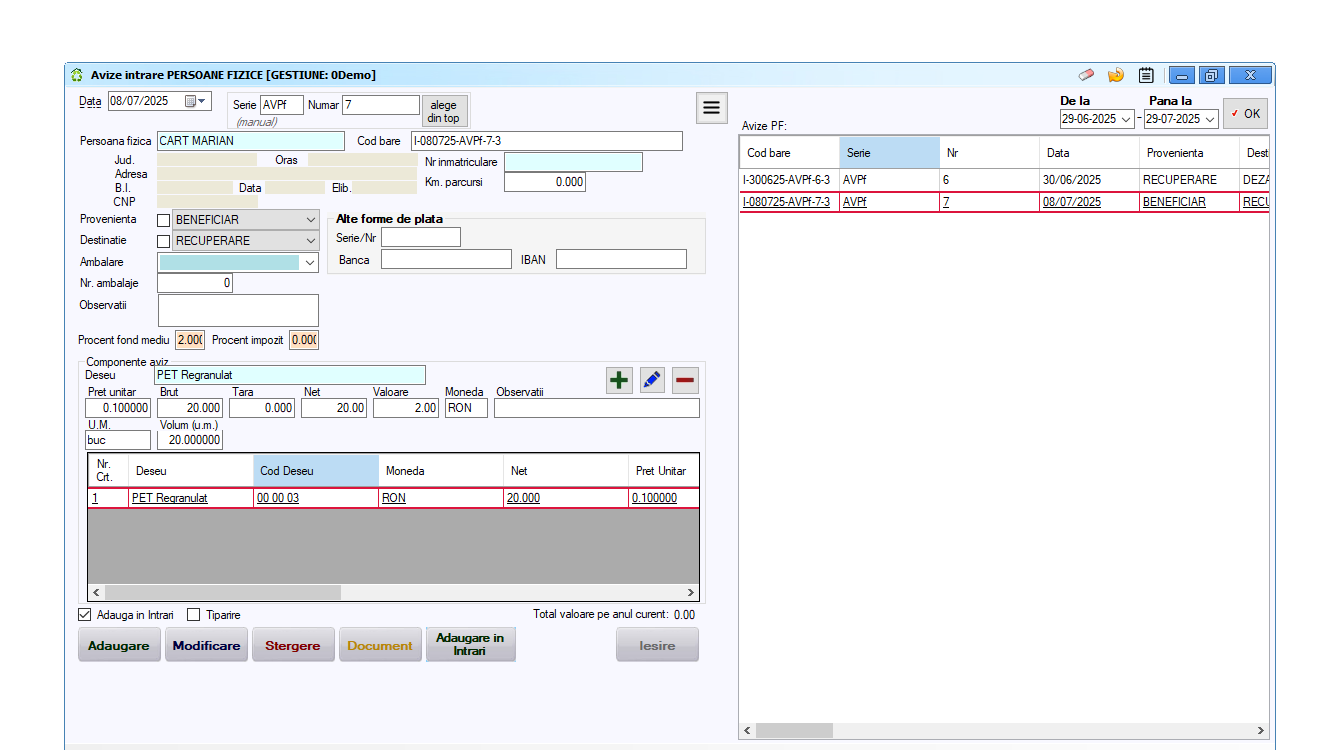Viewport: 1333px width, 750px height.
Task: Click the green plus add component icon
Action: [x=620, y=380]
